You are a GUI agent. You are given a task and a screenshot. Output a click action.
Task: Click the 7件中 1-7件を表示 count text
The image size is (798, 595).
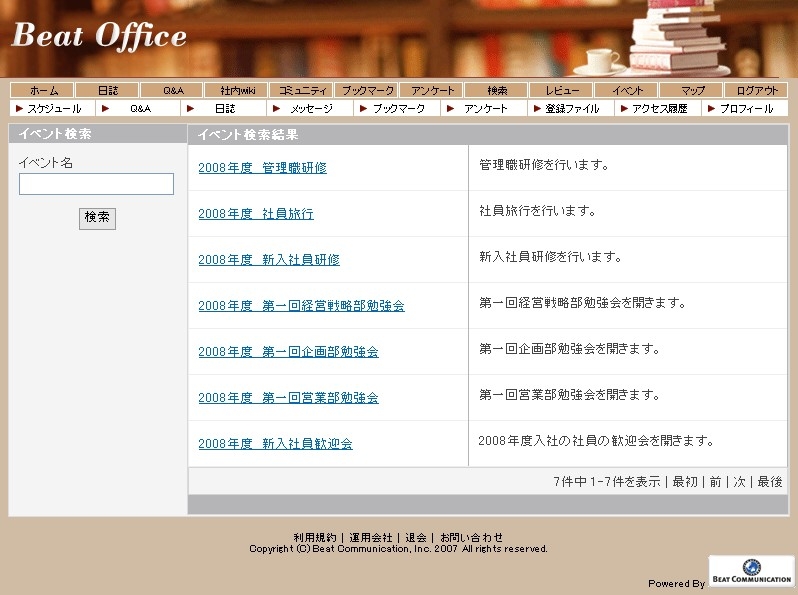pos(607,481)
